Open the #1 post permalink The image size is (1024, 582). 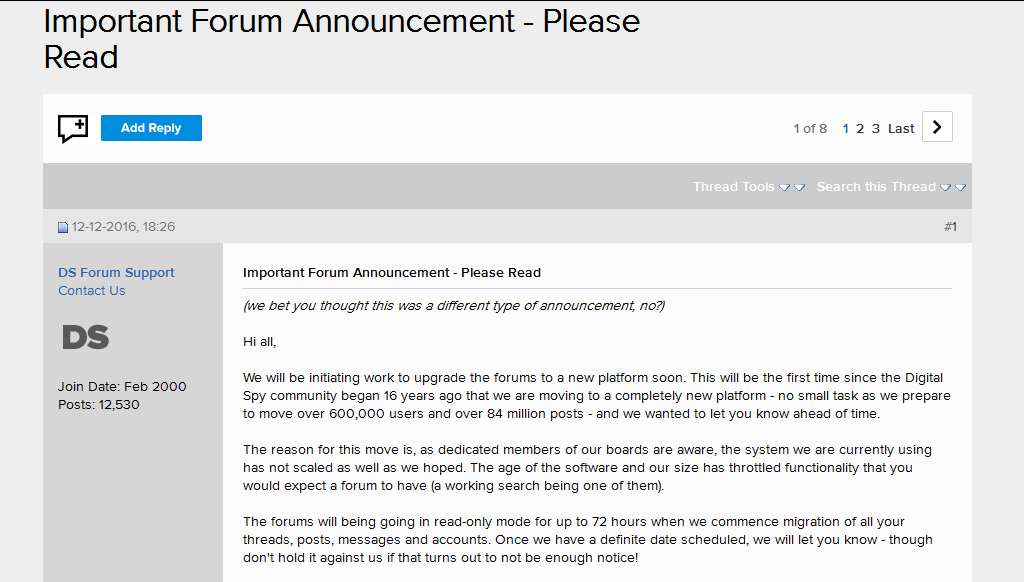[x=950, y=227]
